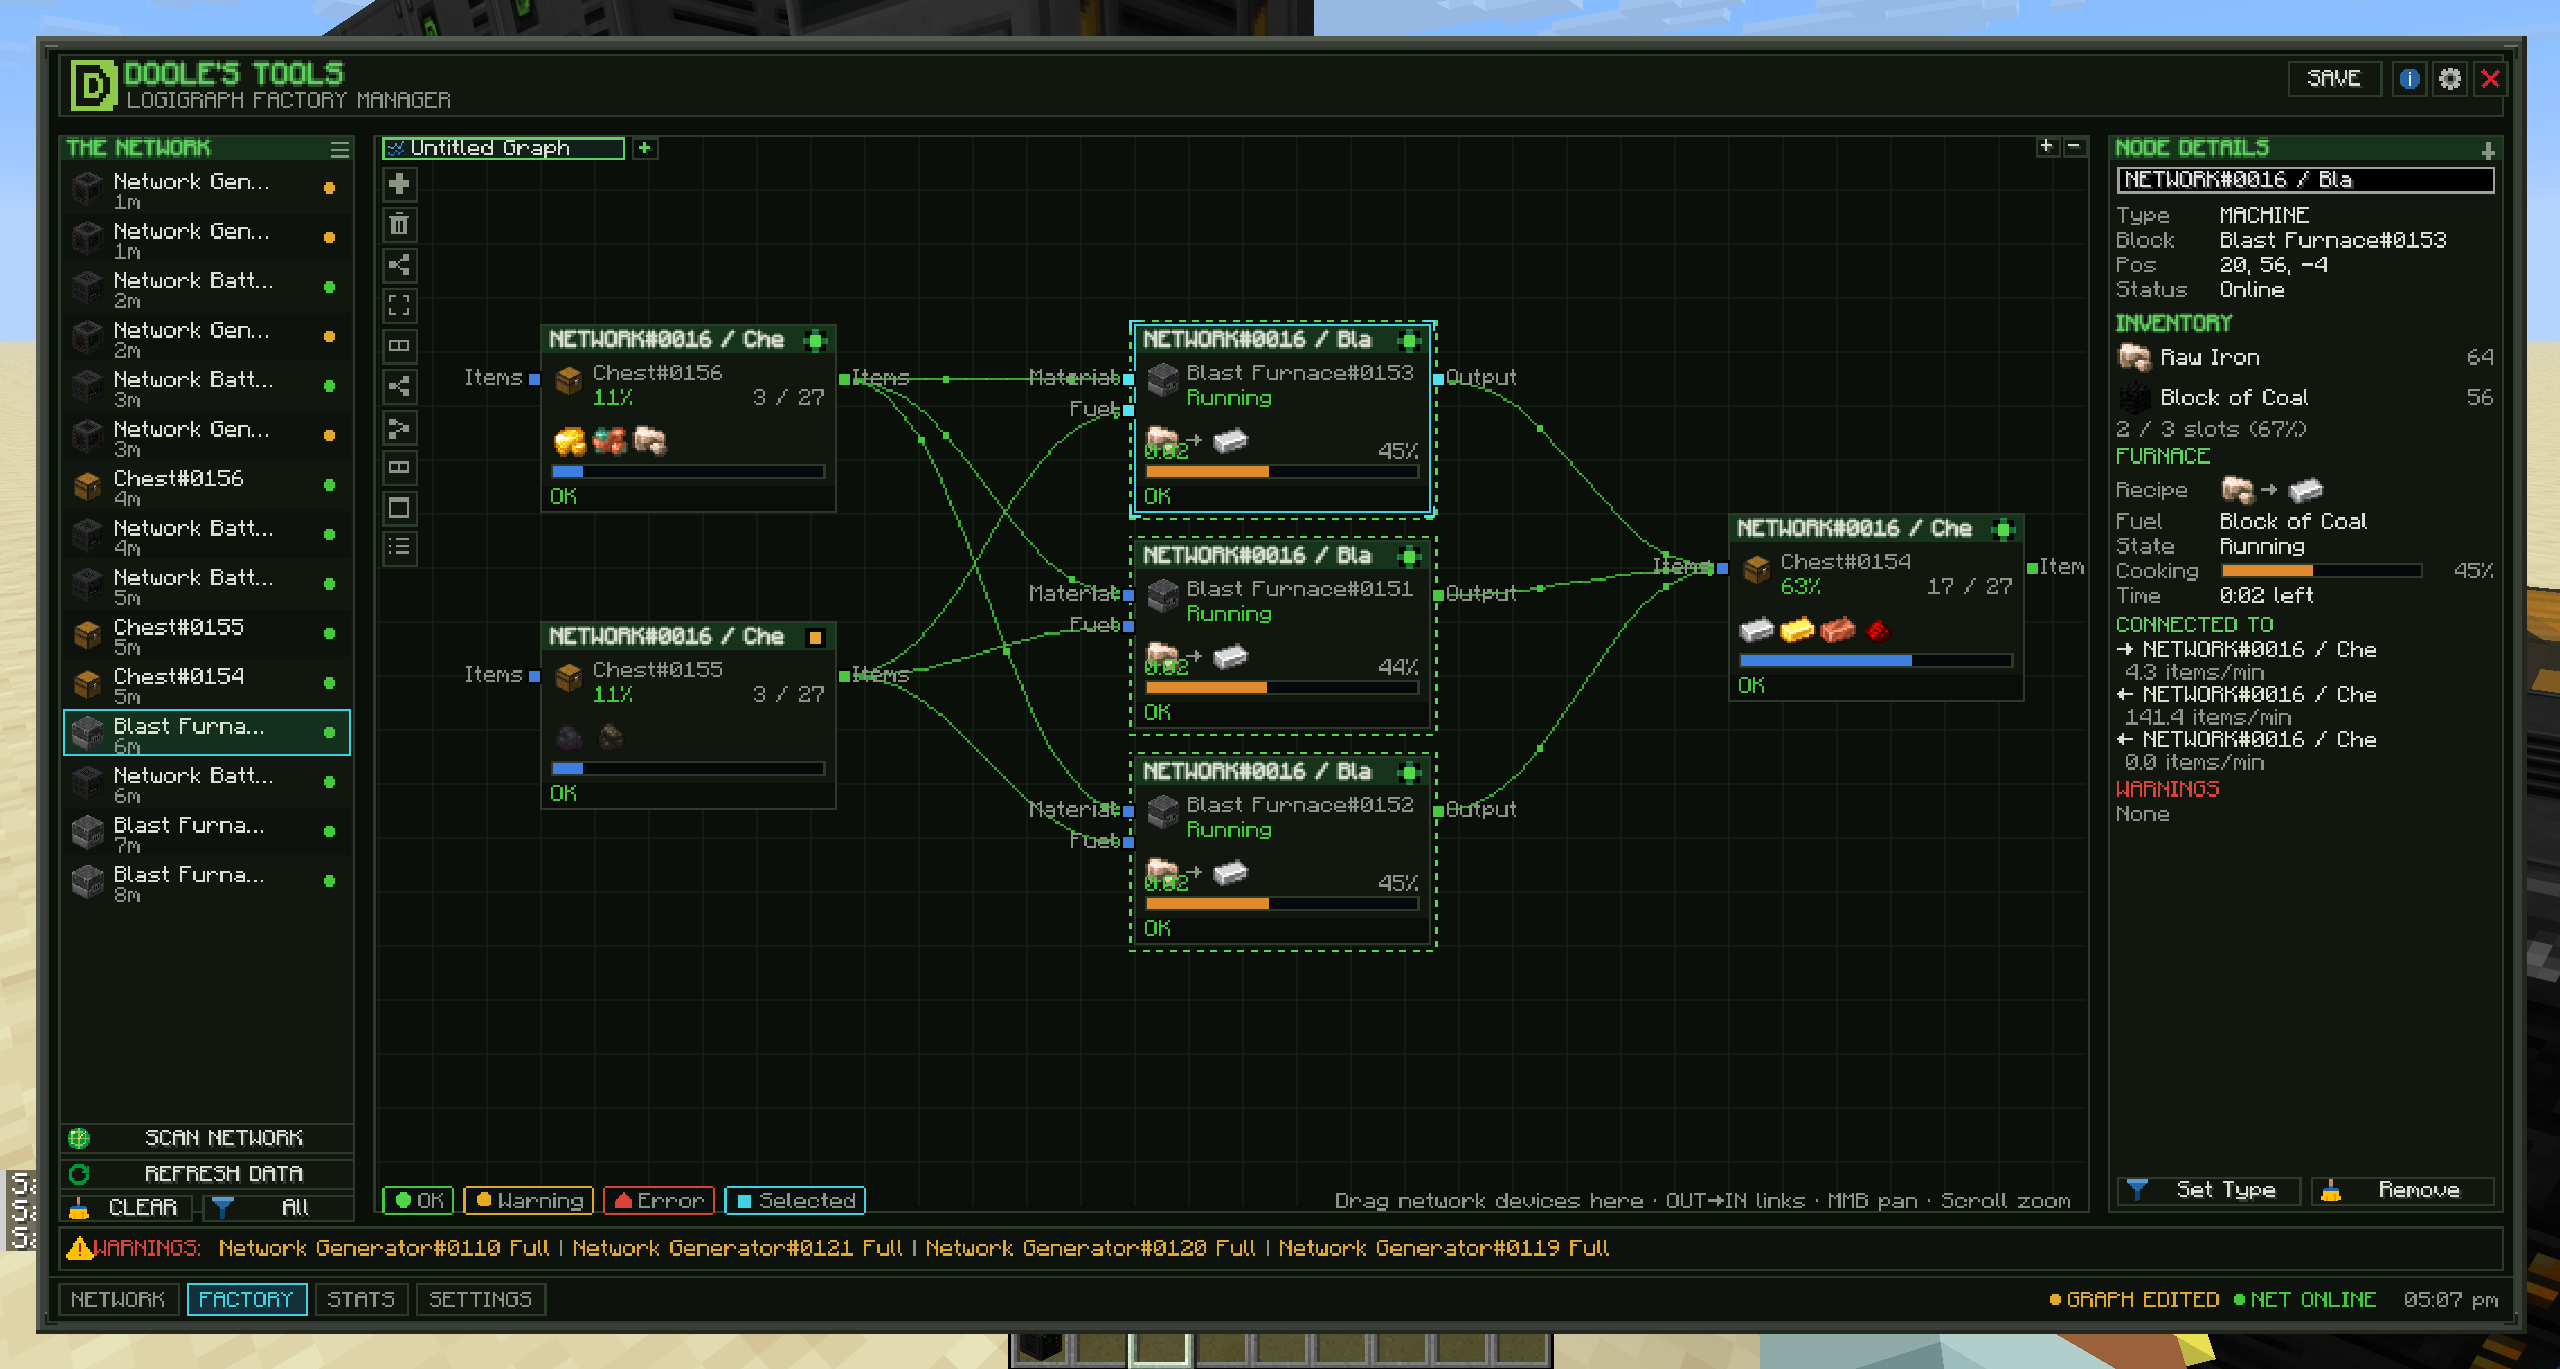Image resolution: width=2560 pixels, height=1369 pixels.
Task: Click the '141.4 items/min' connection text
Action: 2207,717
